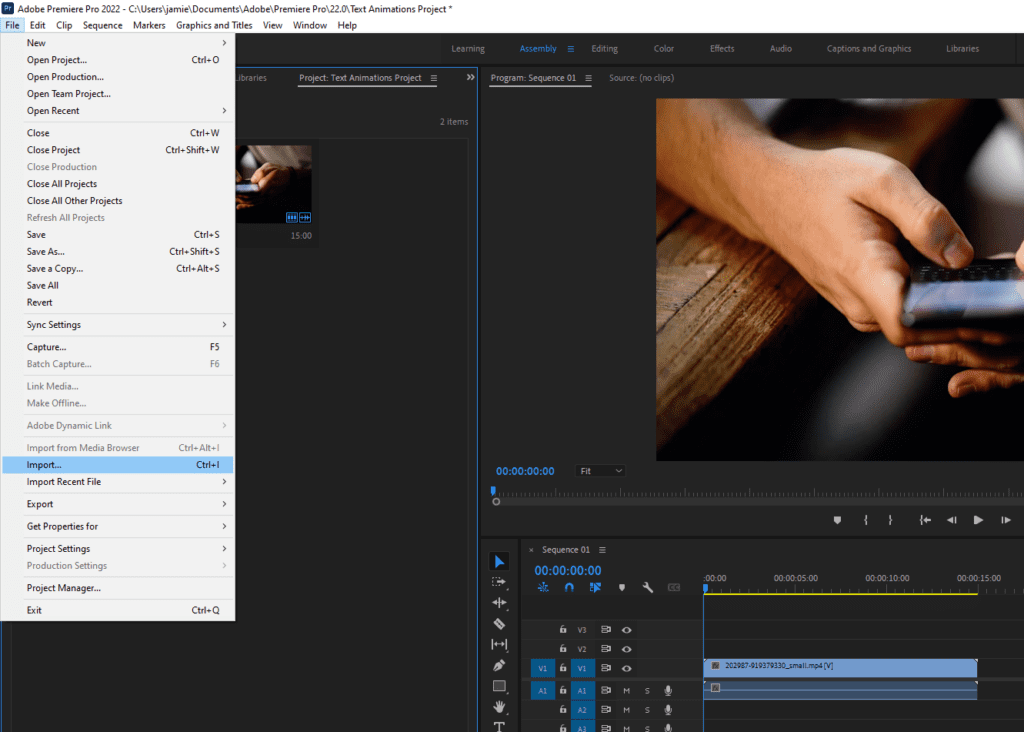Solo audio track A1
Viewport: 1024px width, 732px height.
click(x=647, y=690)
